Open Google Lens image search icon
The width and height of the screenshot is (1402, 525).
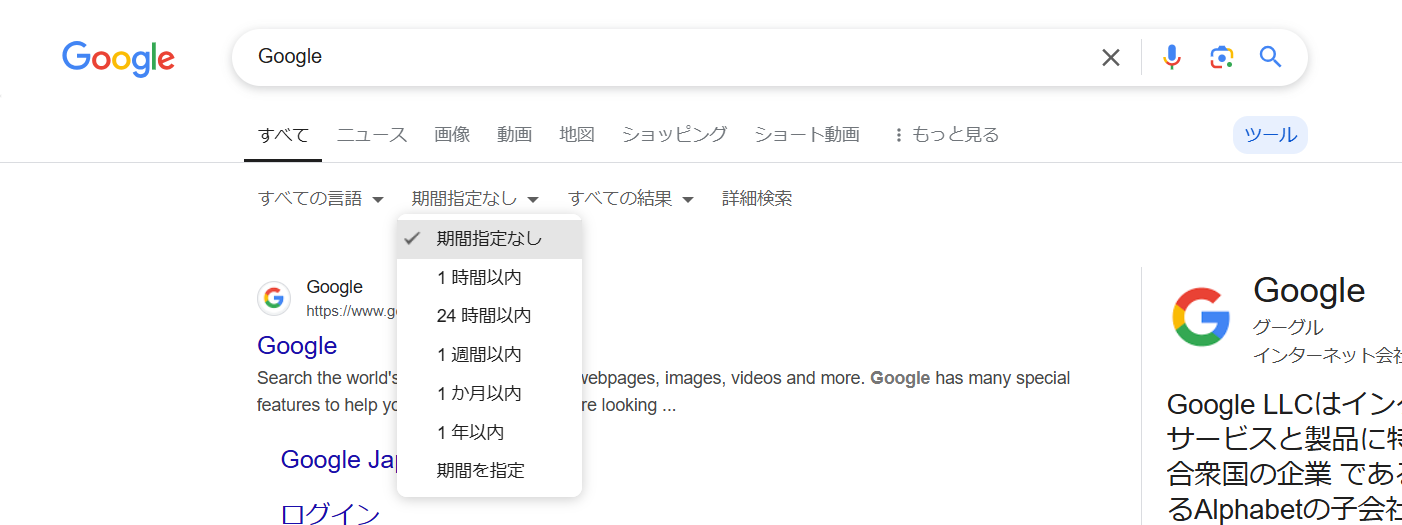pyautogui.click(x=1221, y=57)
